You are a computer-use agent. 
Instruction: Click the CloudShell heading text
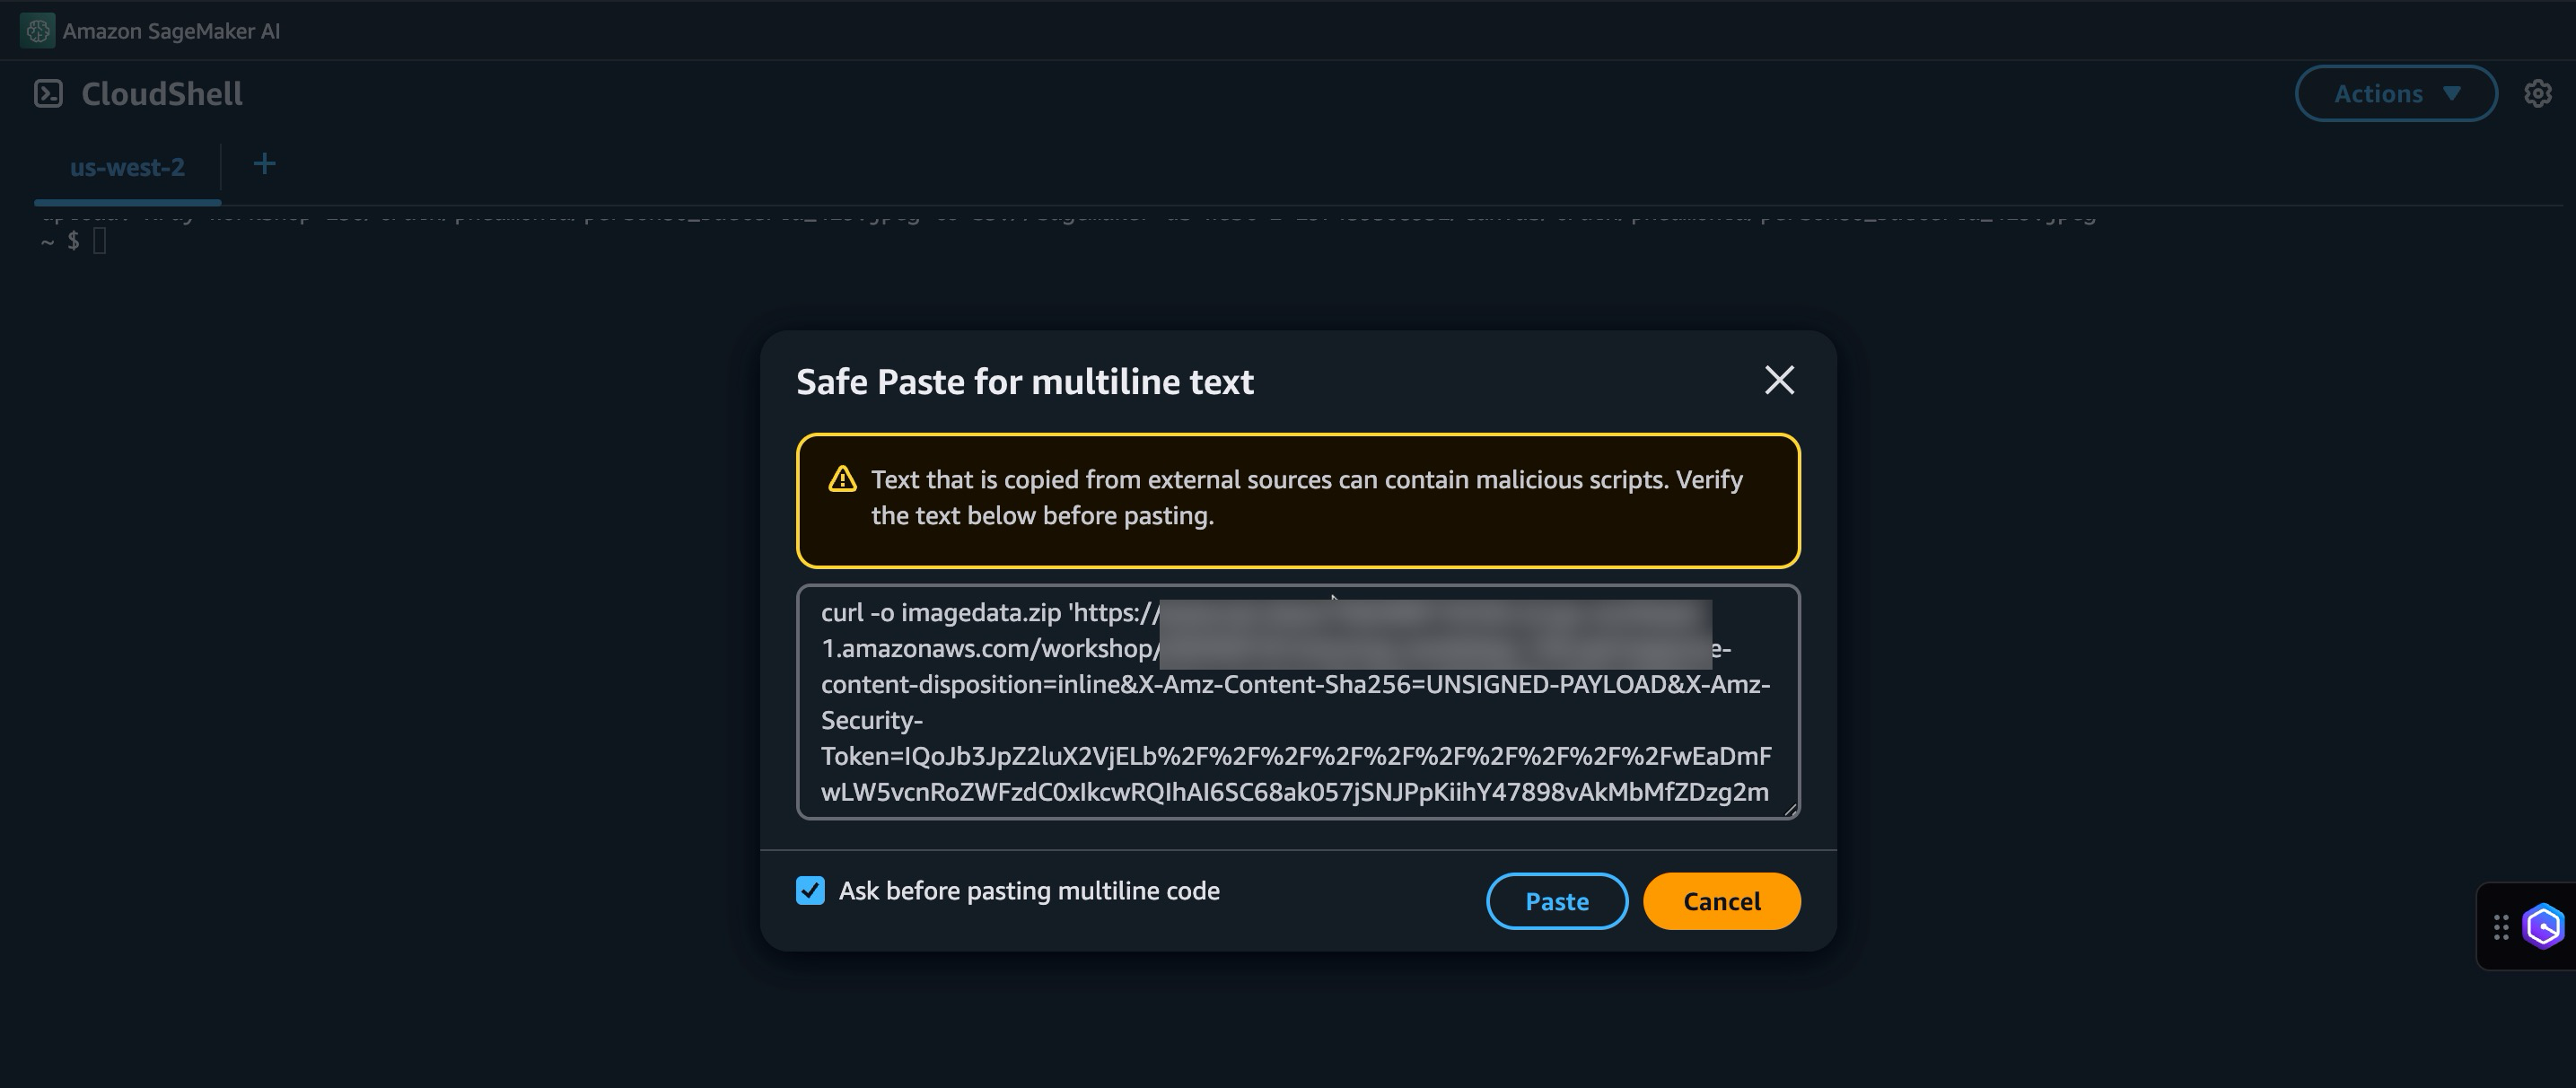[162, 94]
